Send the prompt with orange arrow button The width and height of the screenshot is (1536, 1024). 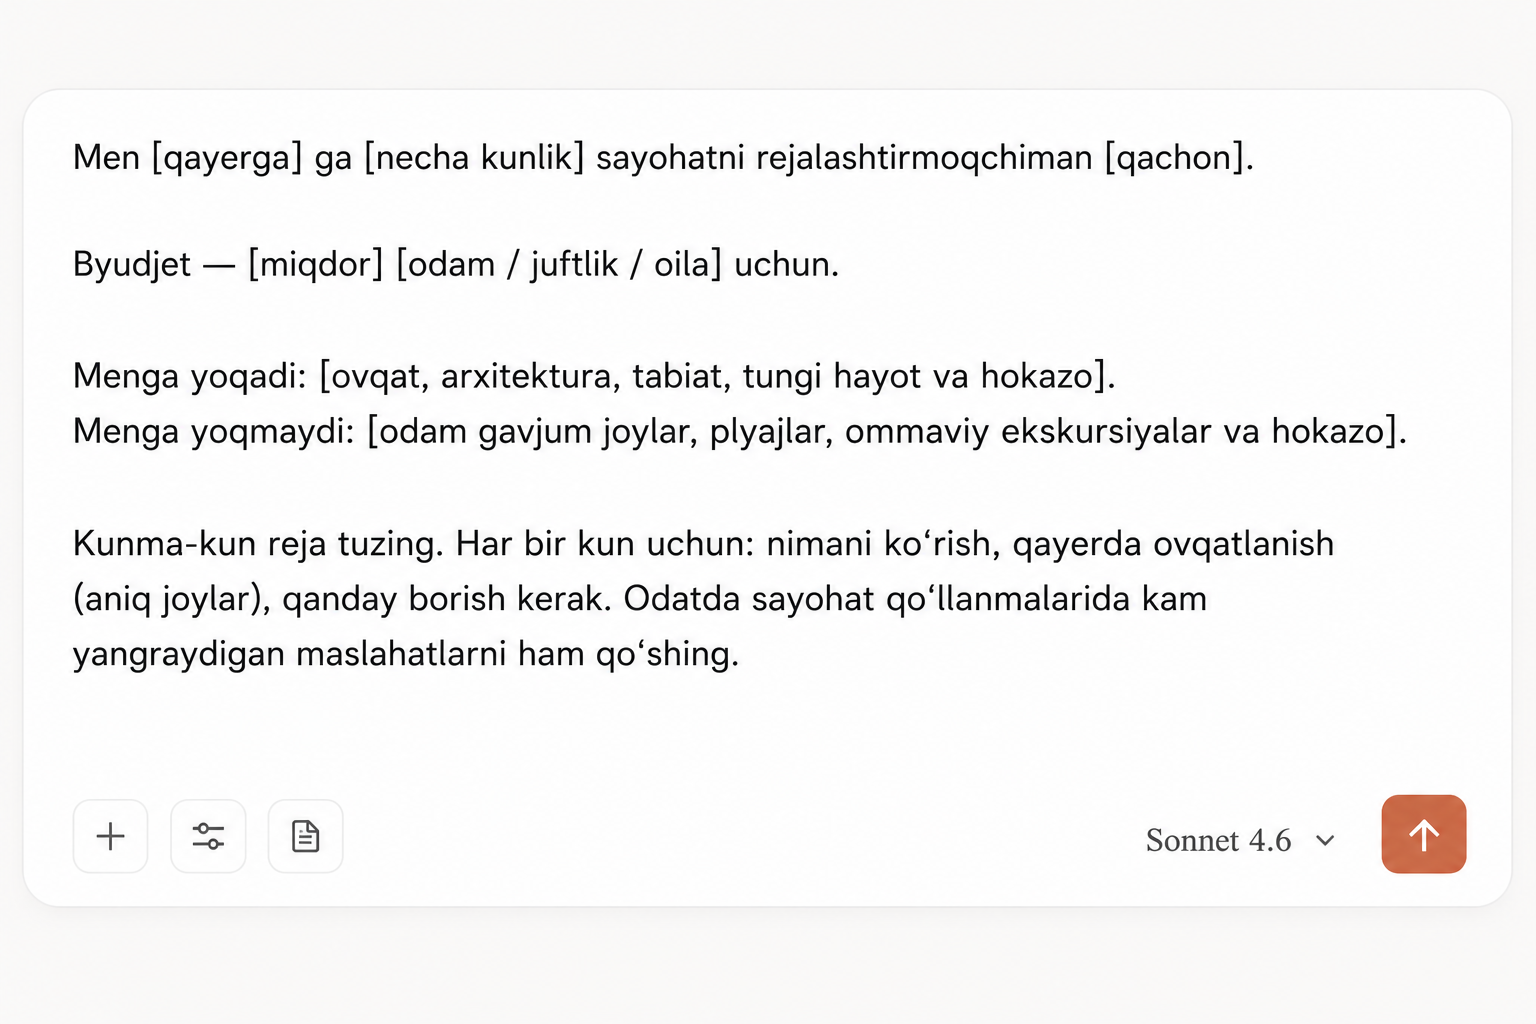tap(1424, 834)
